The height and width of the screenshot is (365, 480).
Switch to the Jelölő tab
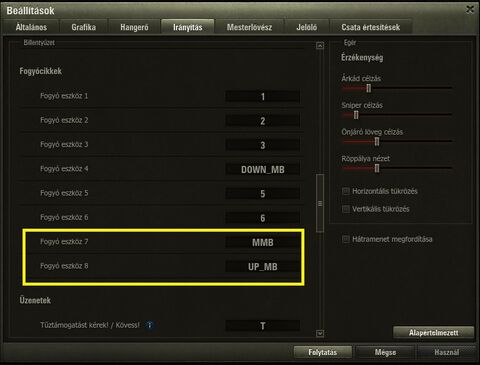(306, 27)
